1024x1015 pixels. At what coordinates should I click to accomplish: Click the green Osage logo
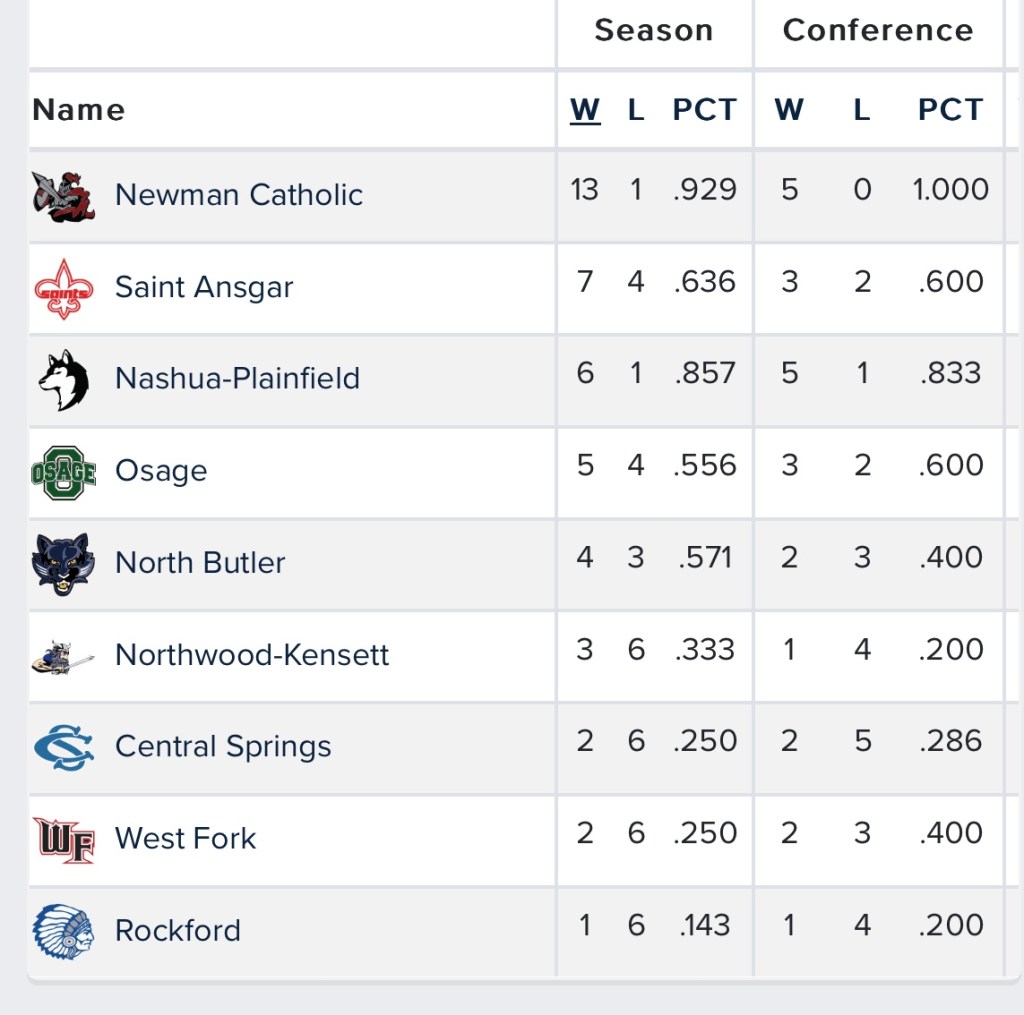click(63, 471)
